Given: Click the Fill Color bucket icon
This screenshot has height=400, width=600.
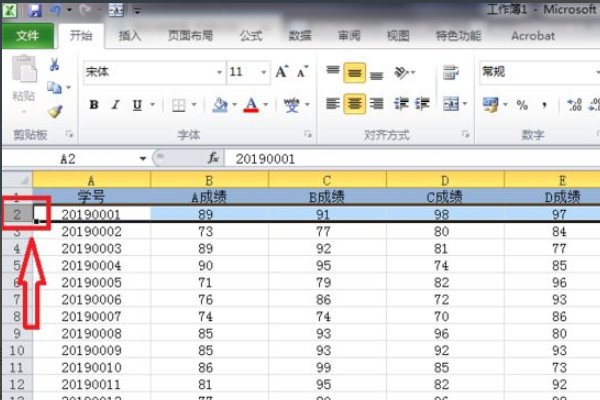Looking at the screenshot, I should (x=220, y=105).
